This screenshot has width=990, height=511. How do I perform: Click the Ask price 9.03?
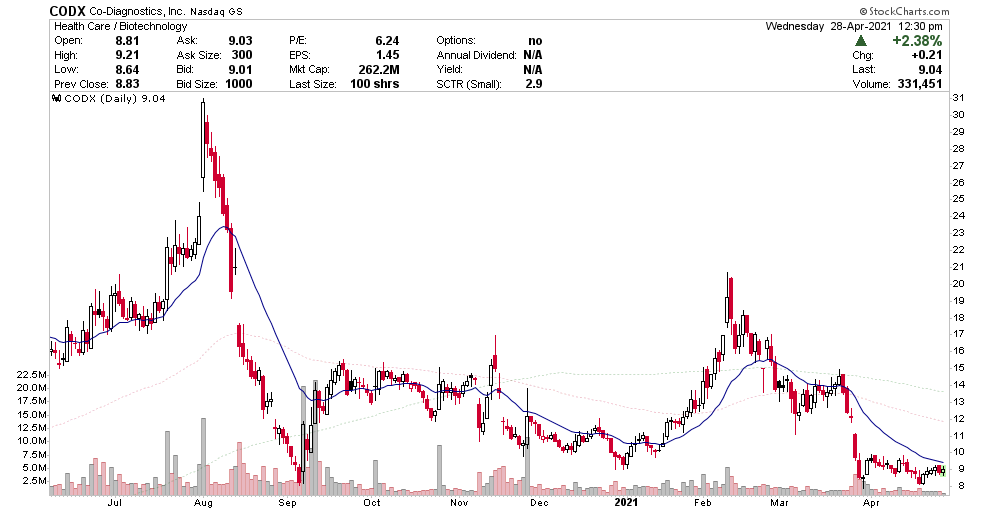point(241,40)
